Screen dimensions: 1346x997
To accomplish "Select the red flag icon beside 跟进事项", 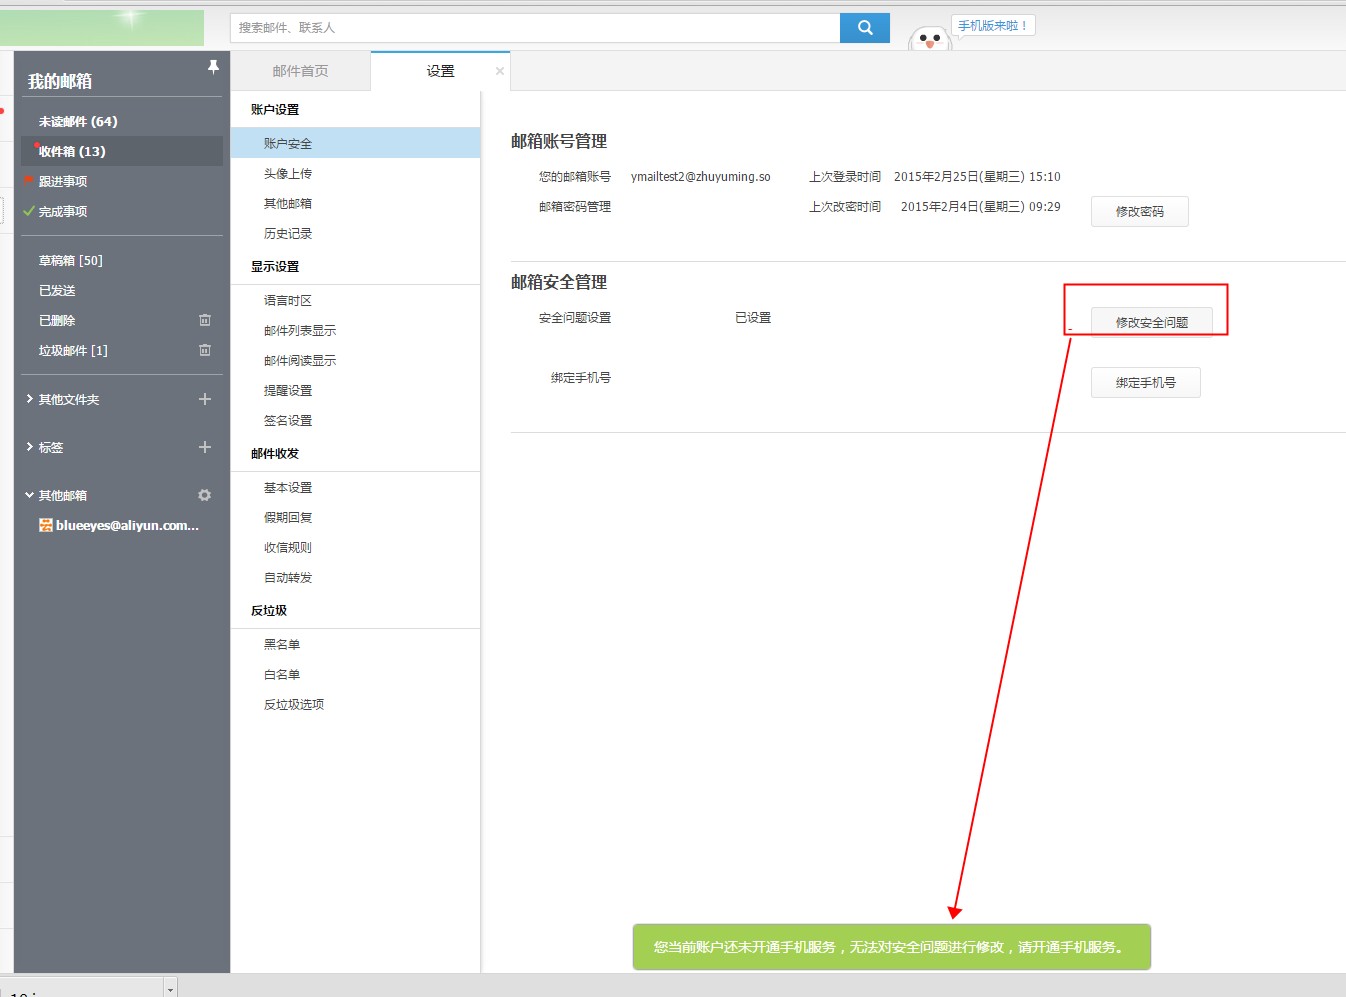I will tap(29, 181).
